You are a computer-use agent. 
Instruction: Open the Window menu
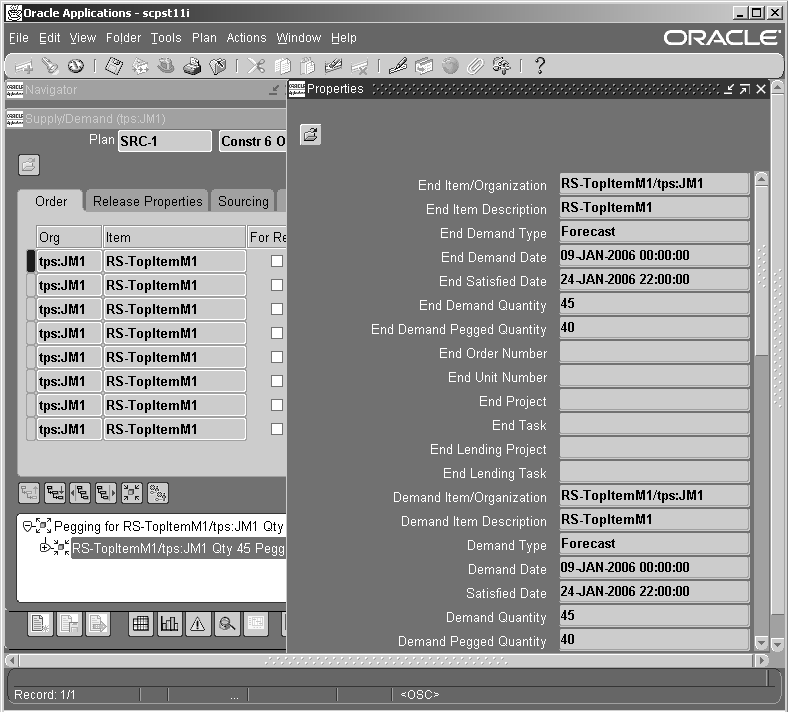pos(299,38)
